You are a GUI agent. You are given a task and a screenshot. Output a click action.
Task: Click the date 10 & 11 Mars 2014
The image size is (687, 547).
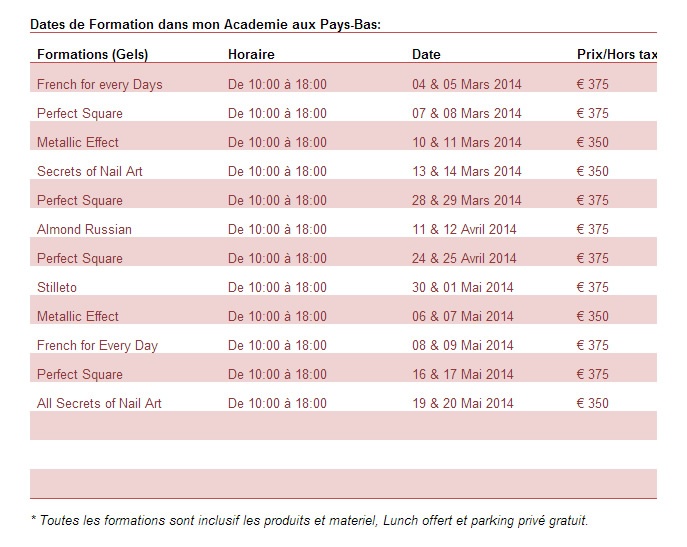(x=467, y=142)
